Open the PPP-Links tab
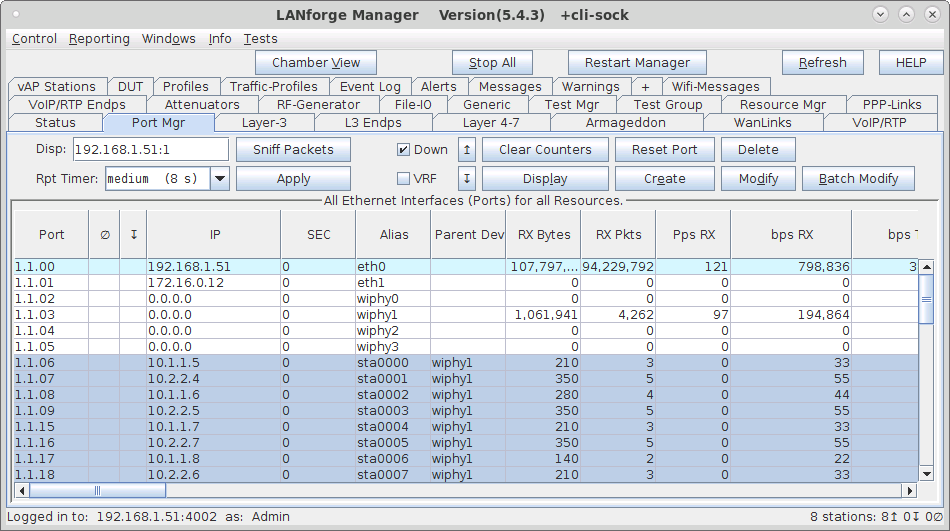 892,104
